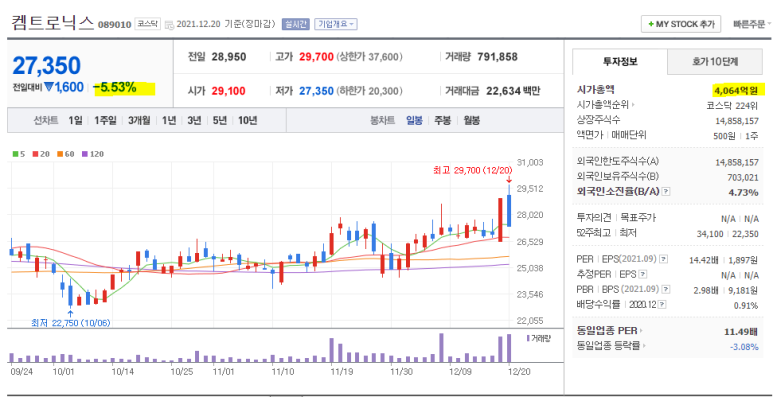Select the 3년 line chart period
The height and width of the screenshot is (397, 773).
click(x=194, y=120)
